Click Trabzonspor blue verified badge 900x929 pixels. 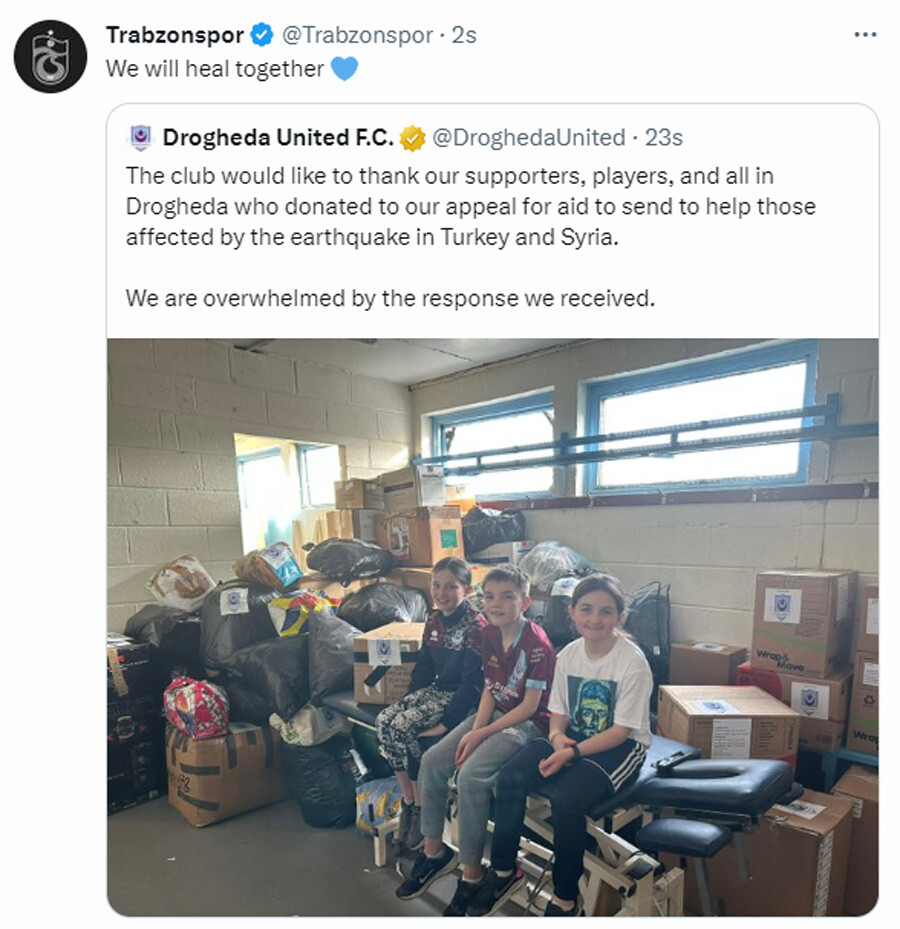click(262, 35)
